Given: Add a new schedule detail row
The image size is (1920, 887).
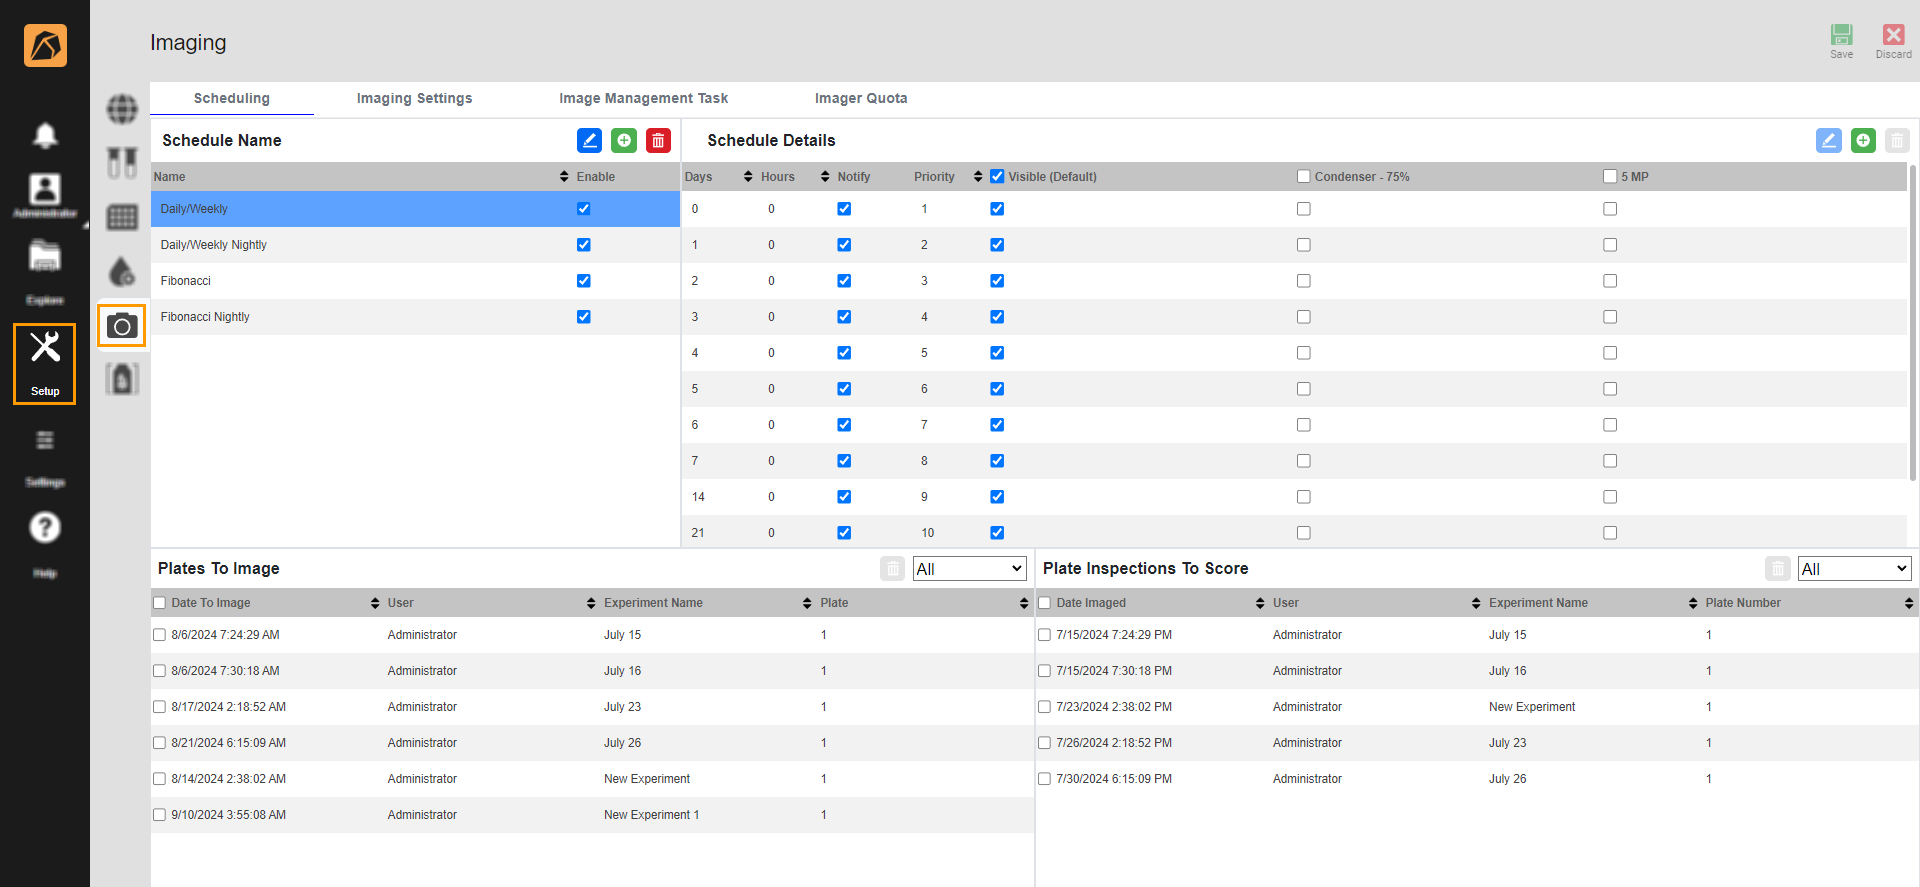Looking at the screenshot, I should click(1863, 141).
